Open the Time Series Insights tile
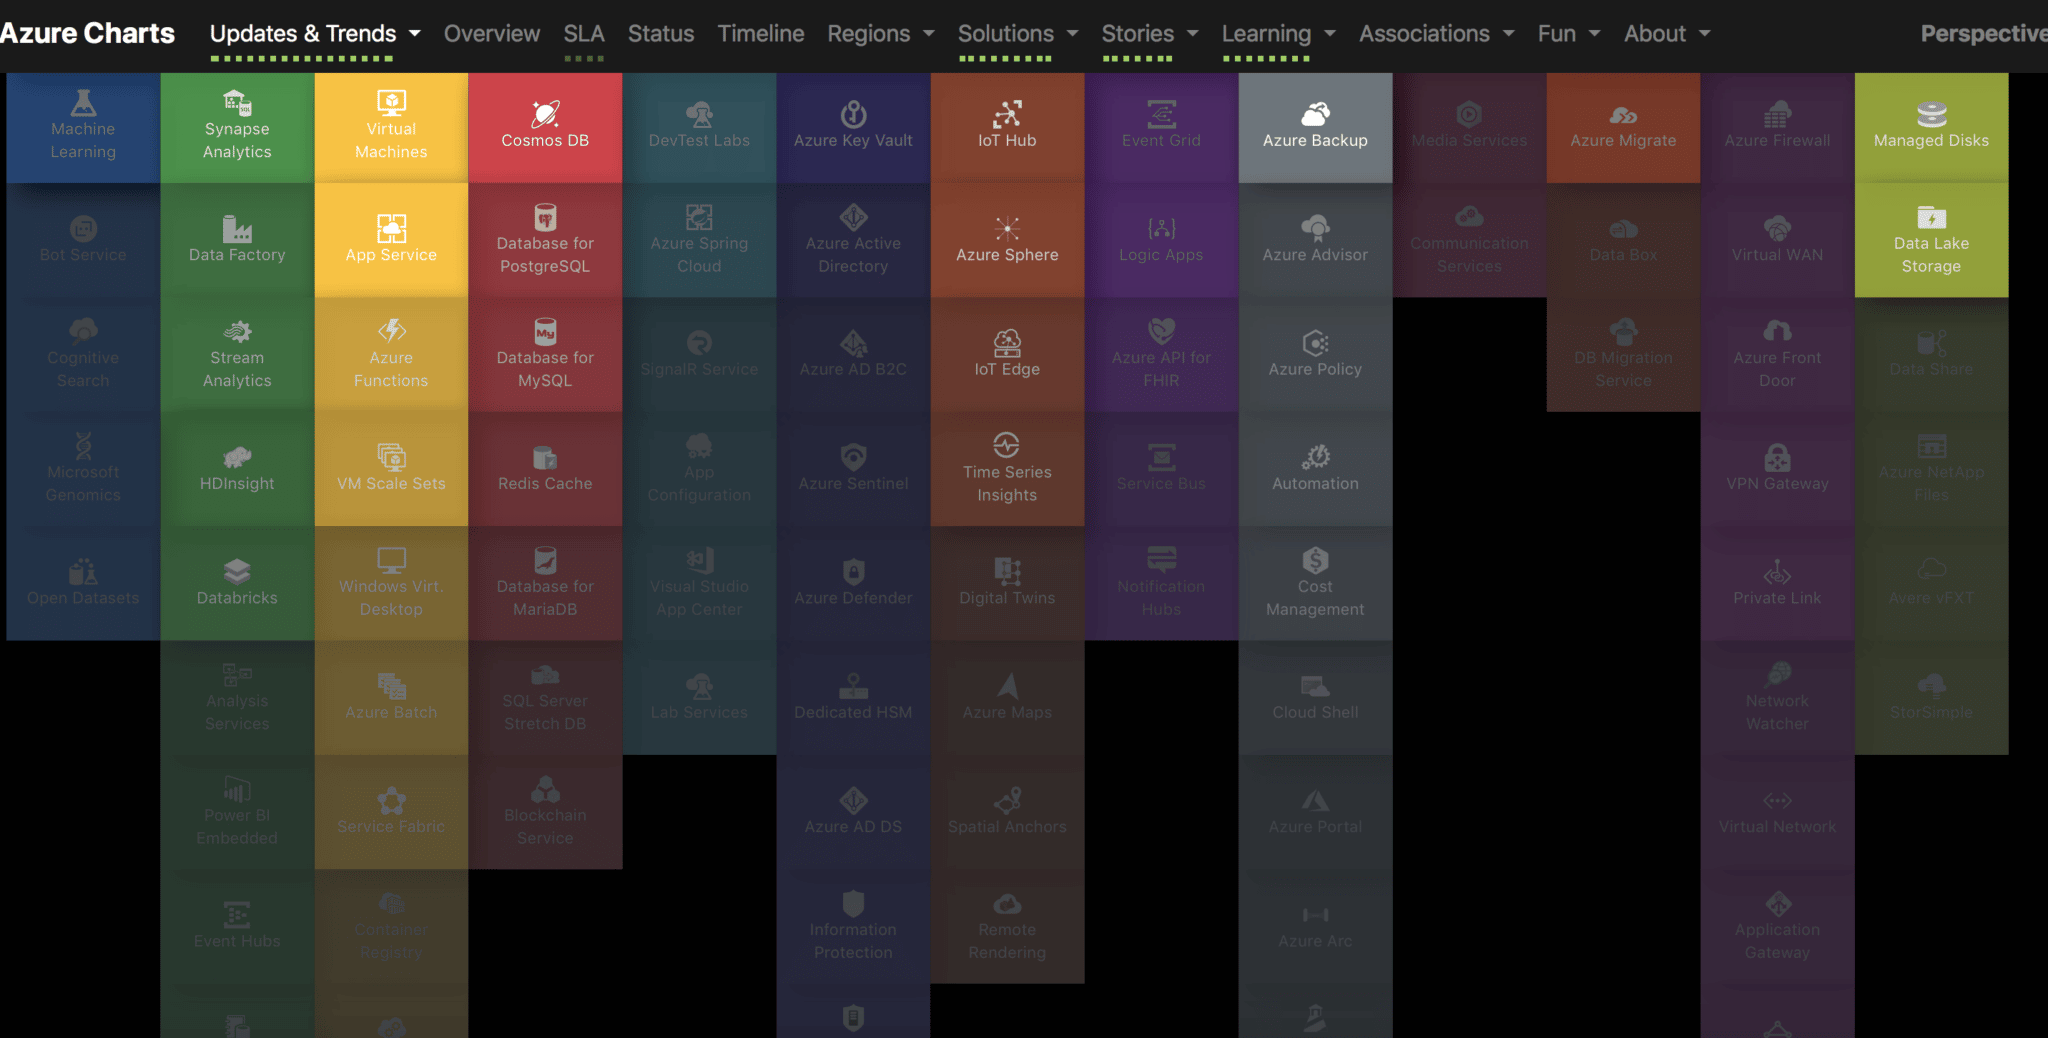Viewport: 2048px width, 1038px height. coord(1007,469)
